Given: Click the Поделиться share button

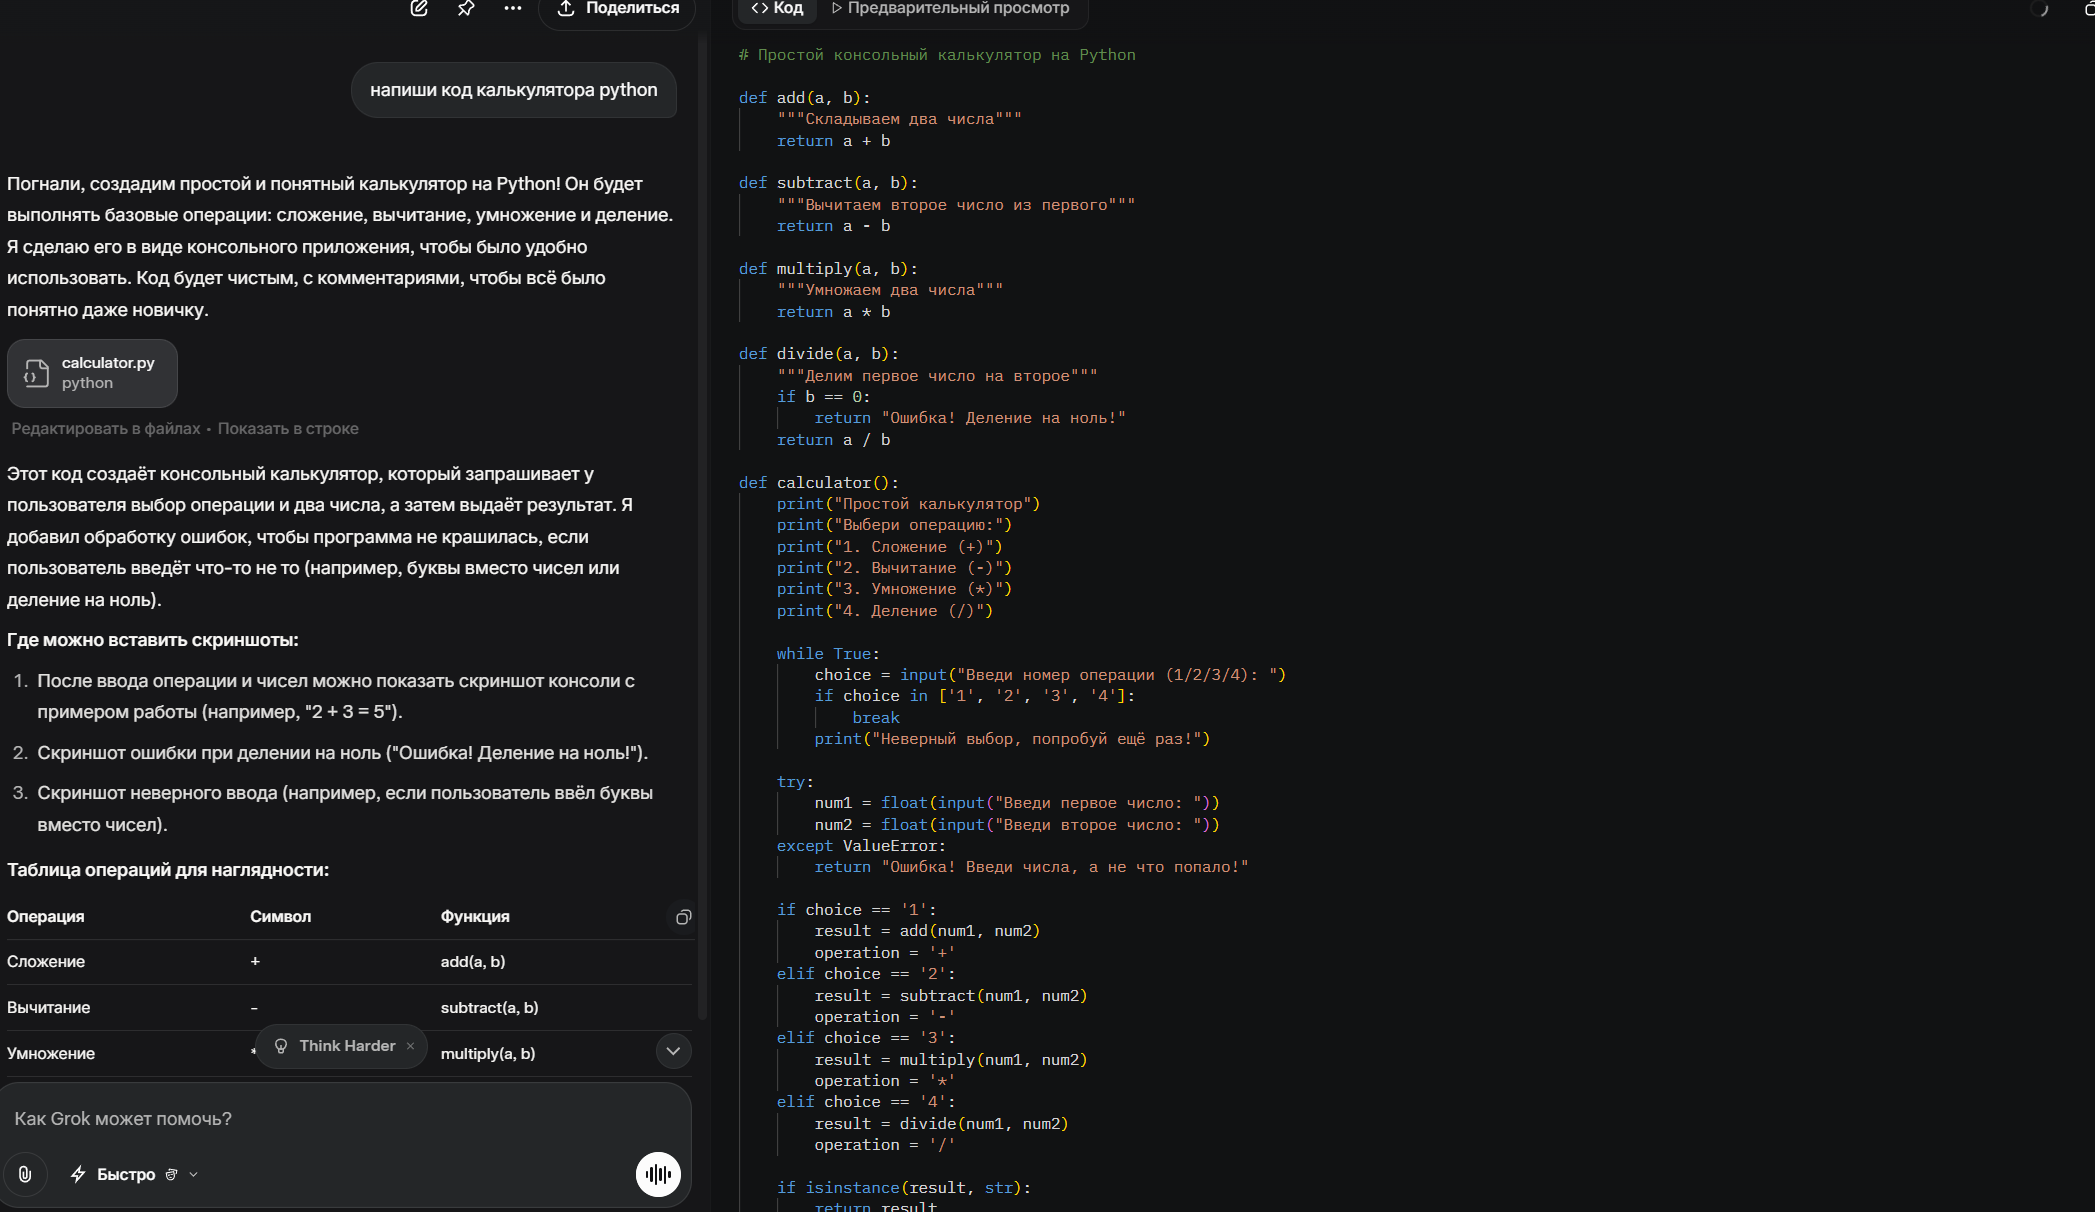Looking at the screenshot, I should [617, 9].
